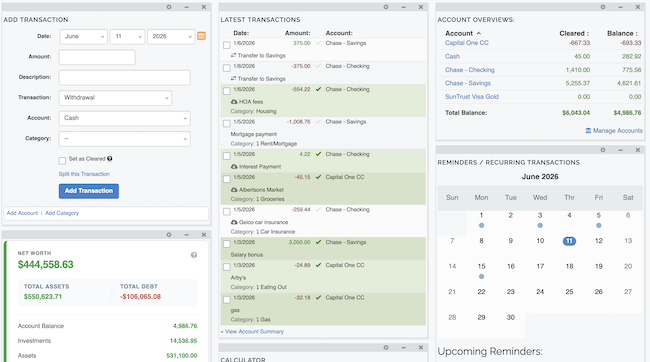The height and width of the screenshot is (362, 650).
Task: Click reminder dot under June 3
Action: (540, 226)
